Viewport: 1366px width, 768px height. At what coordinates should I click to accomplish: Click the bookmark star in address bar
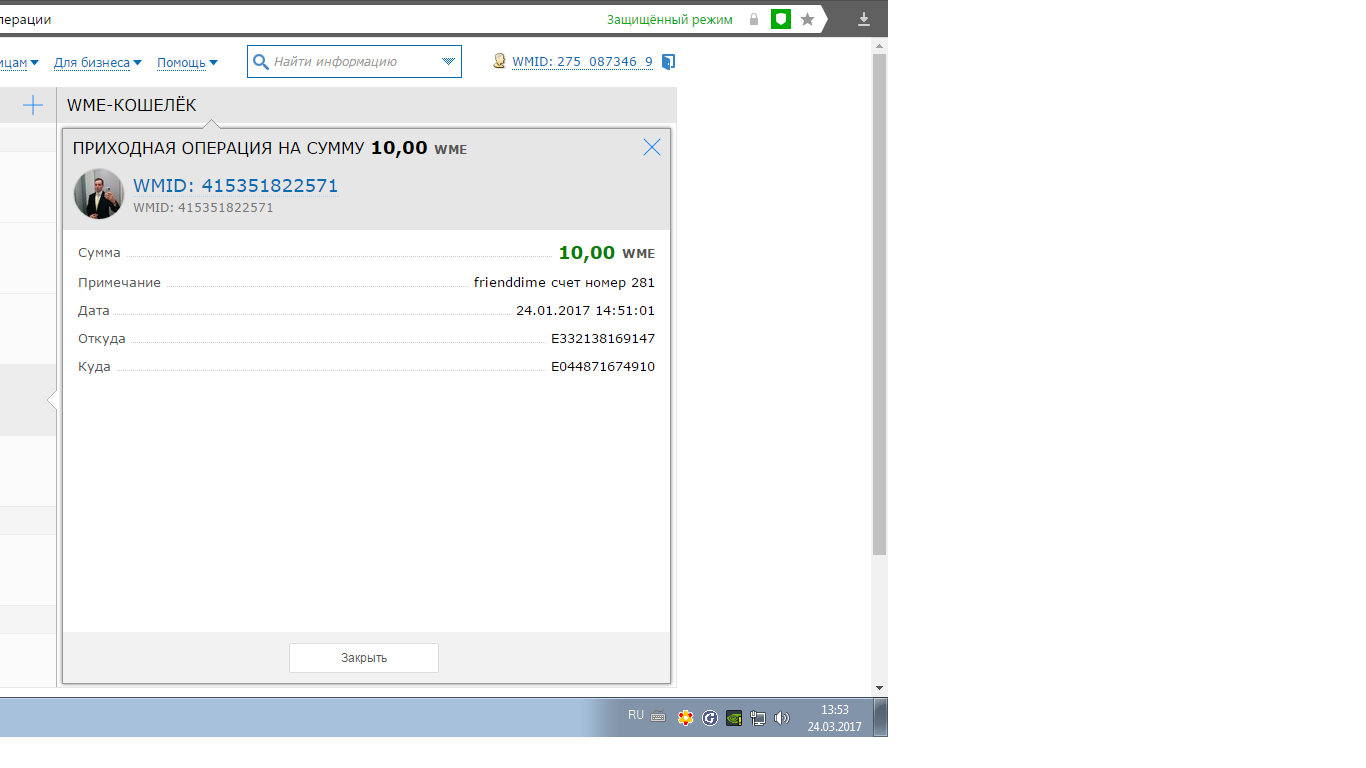(808, 19)
